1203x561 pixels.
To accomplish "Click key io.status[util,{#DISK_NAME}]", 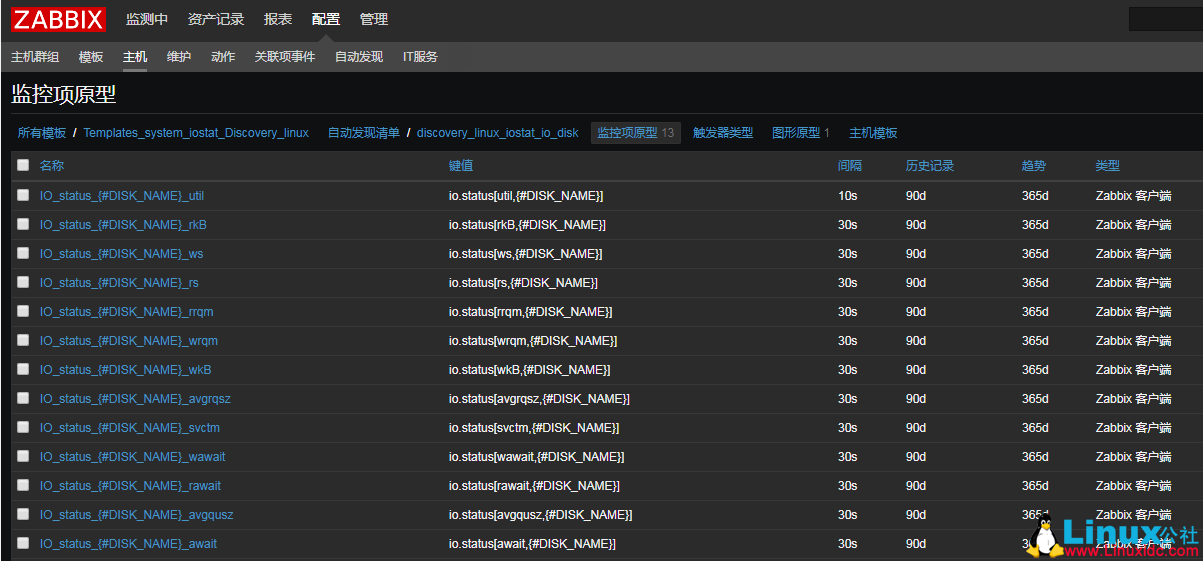I will click(x=526, y=196).
